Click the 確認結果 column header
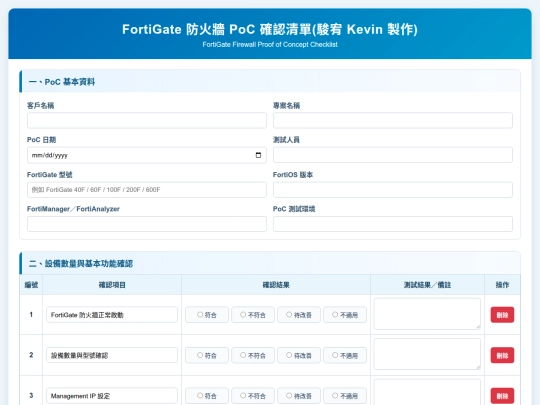Image resolution: width=540 pixels, height=405 pixels. click(276, 285)
